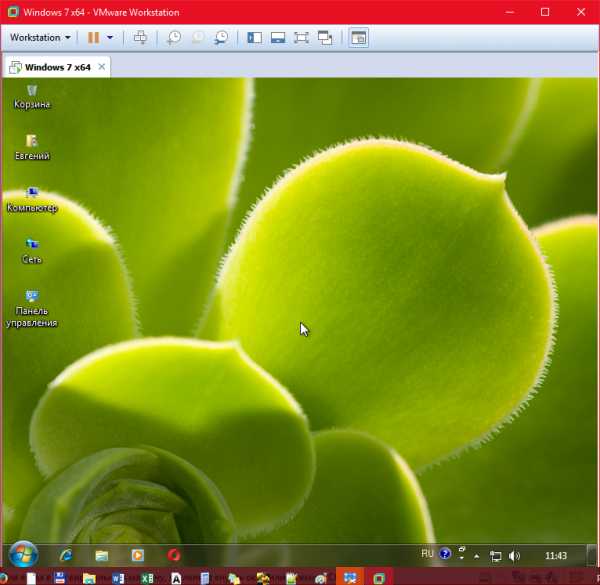The image size is (600, 585).
Task: Open Windows Explorer in guest taskbar
Action: [101, 555]
